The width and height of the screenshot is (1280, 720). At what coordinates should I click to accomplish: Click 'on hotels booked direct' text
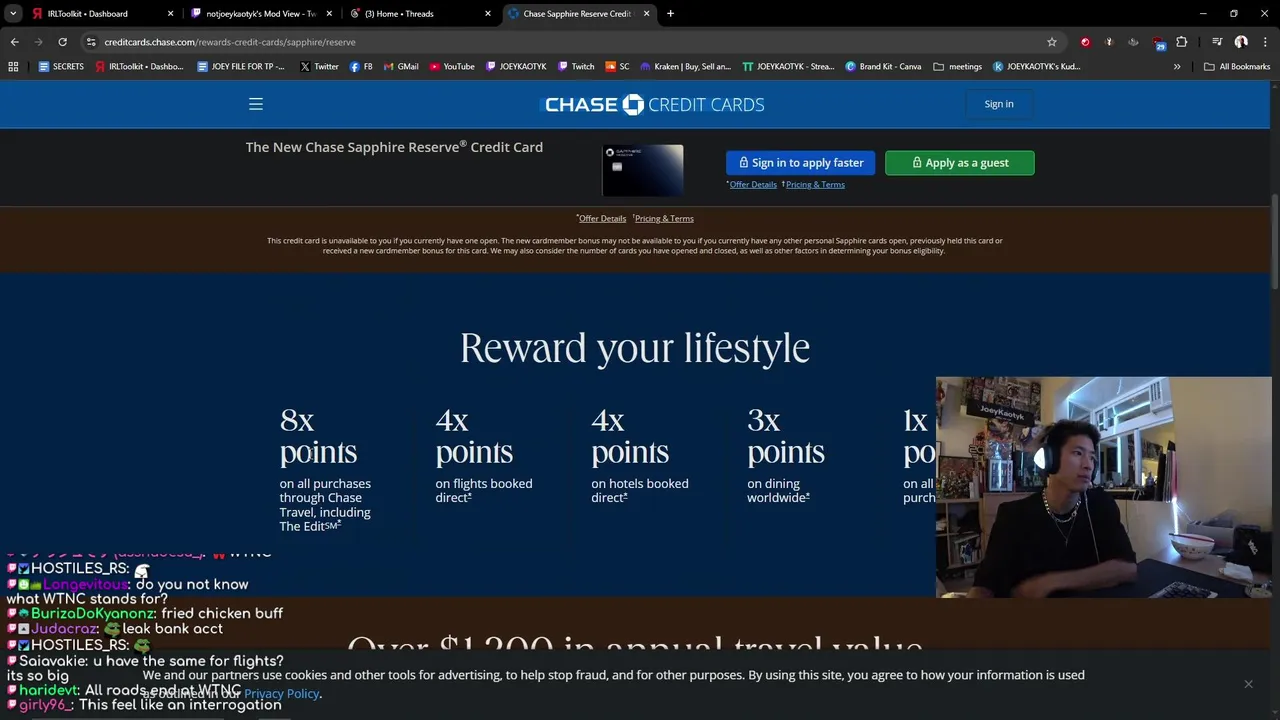pyautogui.click(x=640, y=491)
